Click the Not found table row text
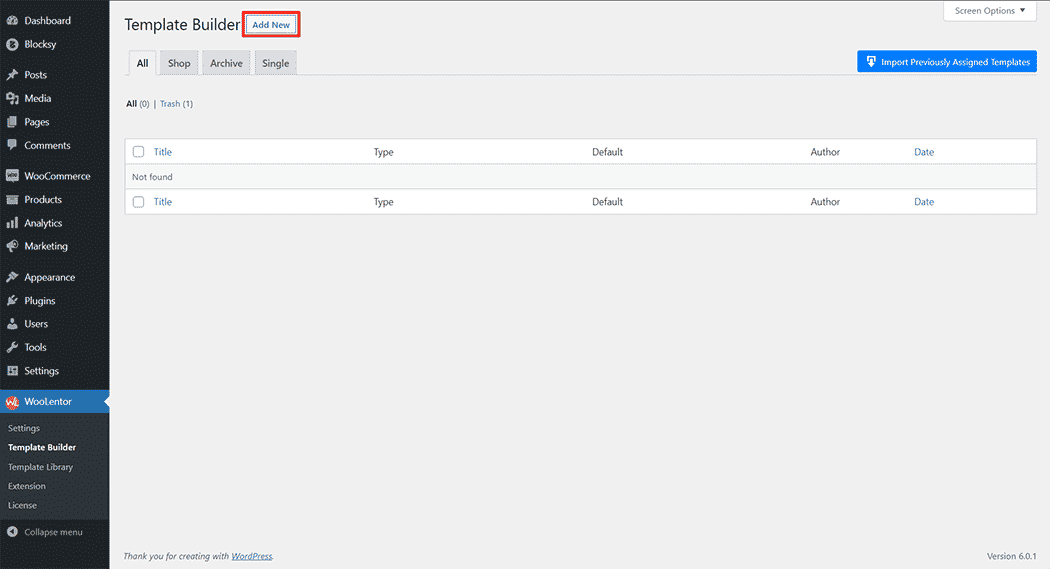This screenshot has width=1050, height=569. (152, 177)
